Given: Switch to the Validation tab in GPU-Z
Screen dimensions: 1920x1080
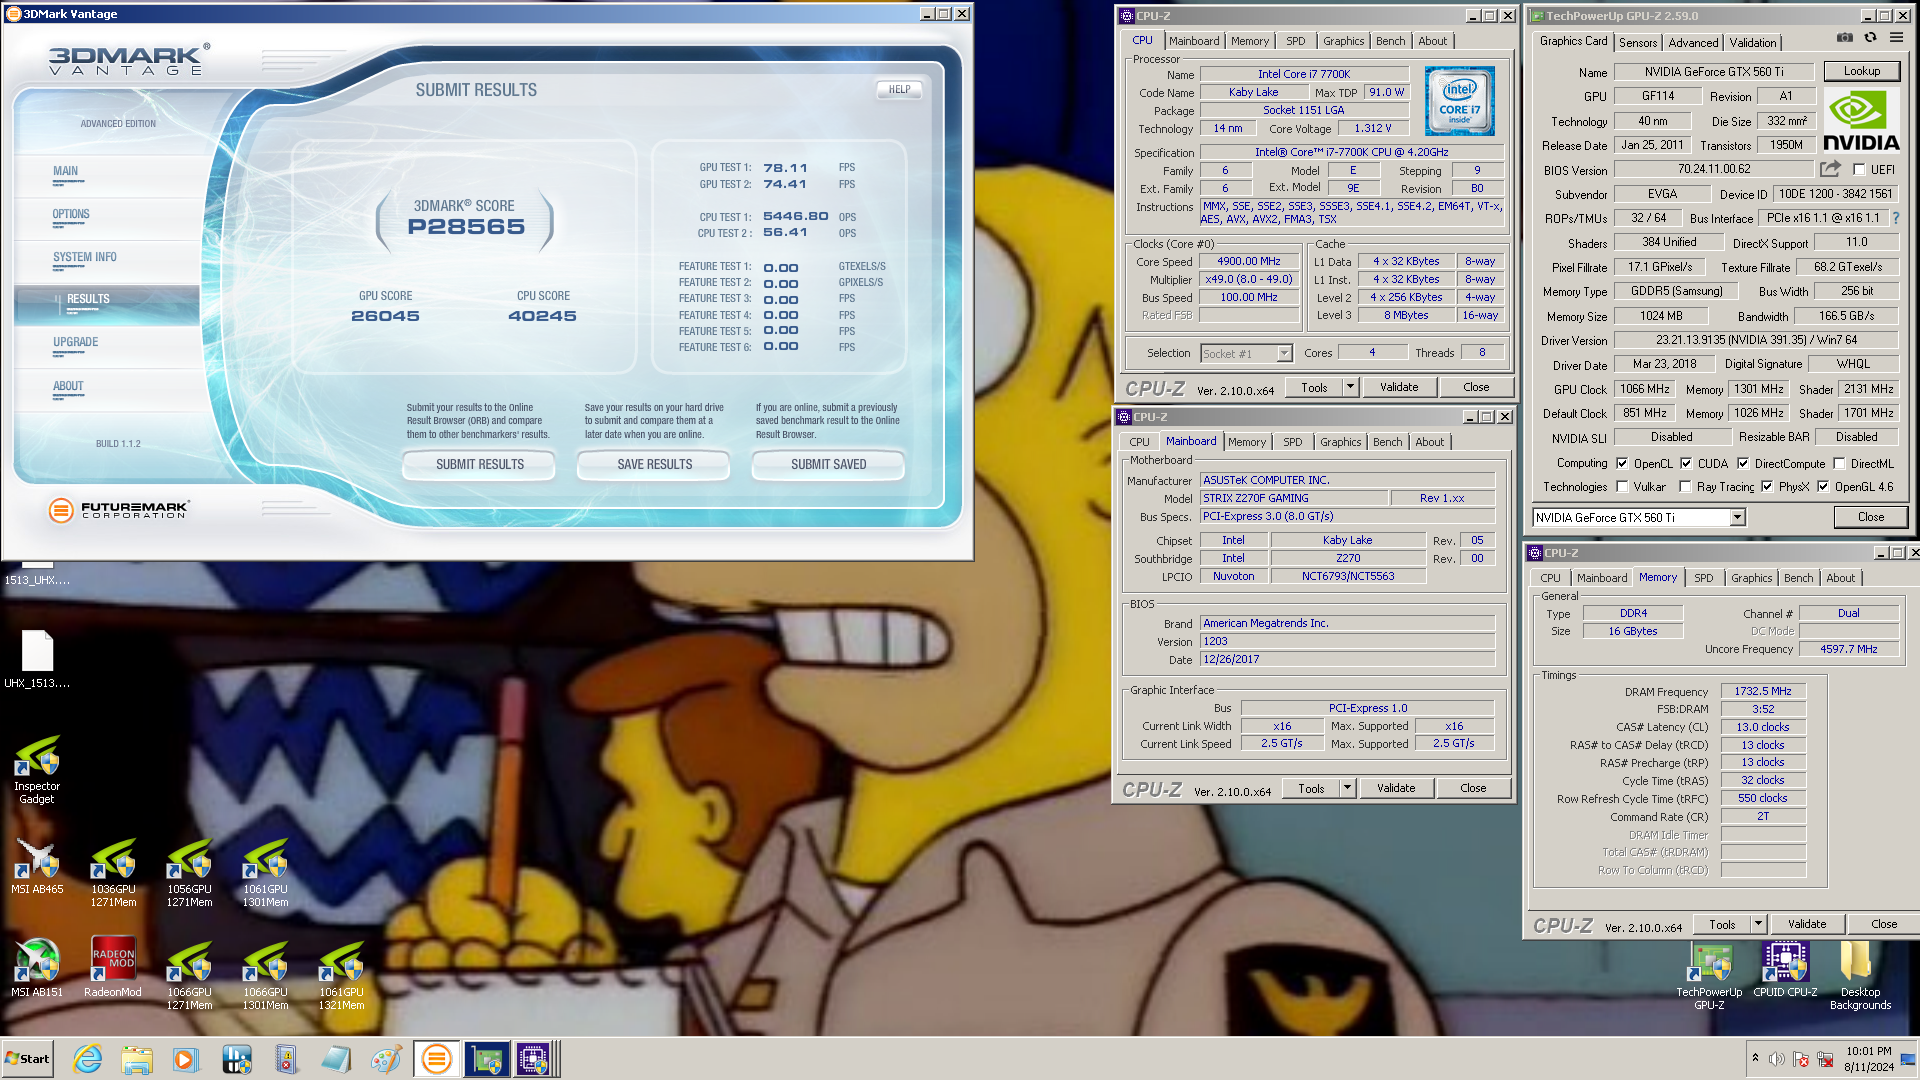Looking at the screenshot, I should pyautogui.click(x=1753, y=43).
